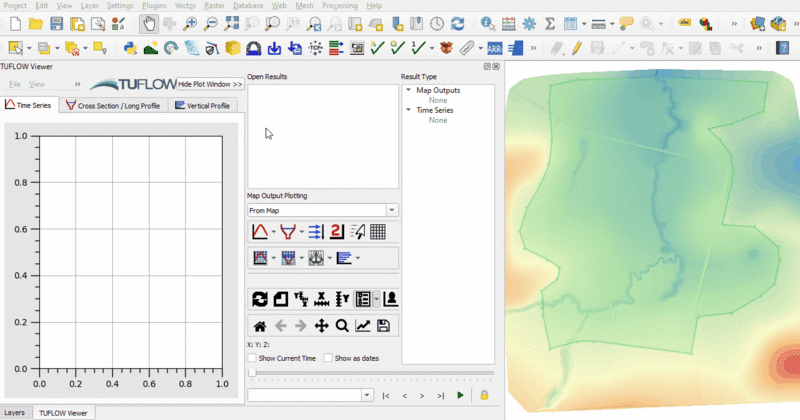Viewport: 800px width, 420px height.
Task: Click the Hide Plot Window button
Action: 210,85
